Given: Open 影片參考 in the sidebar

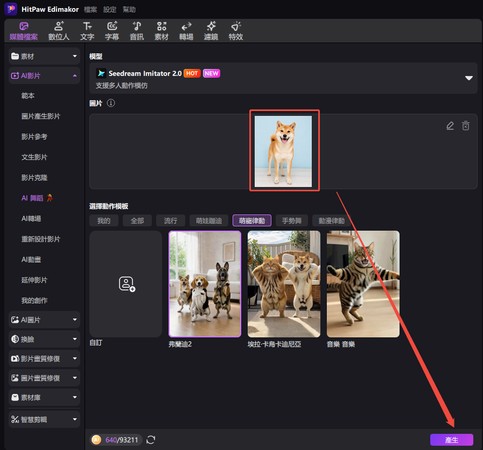Looking at the screenshot, I should [x=34, y=137].
